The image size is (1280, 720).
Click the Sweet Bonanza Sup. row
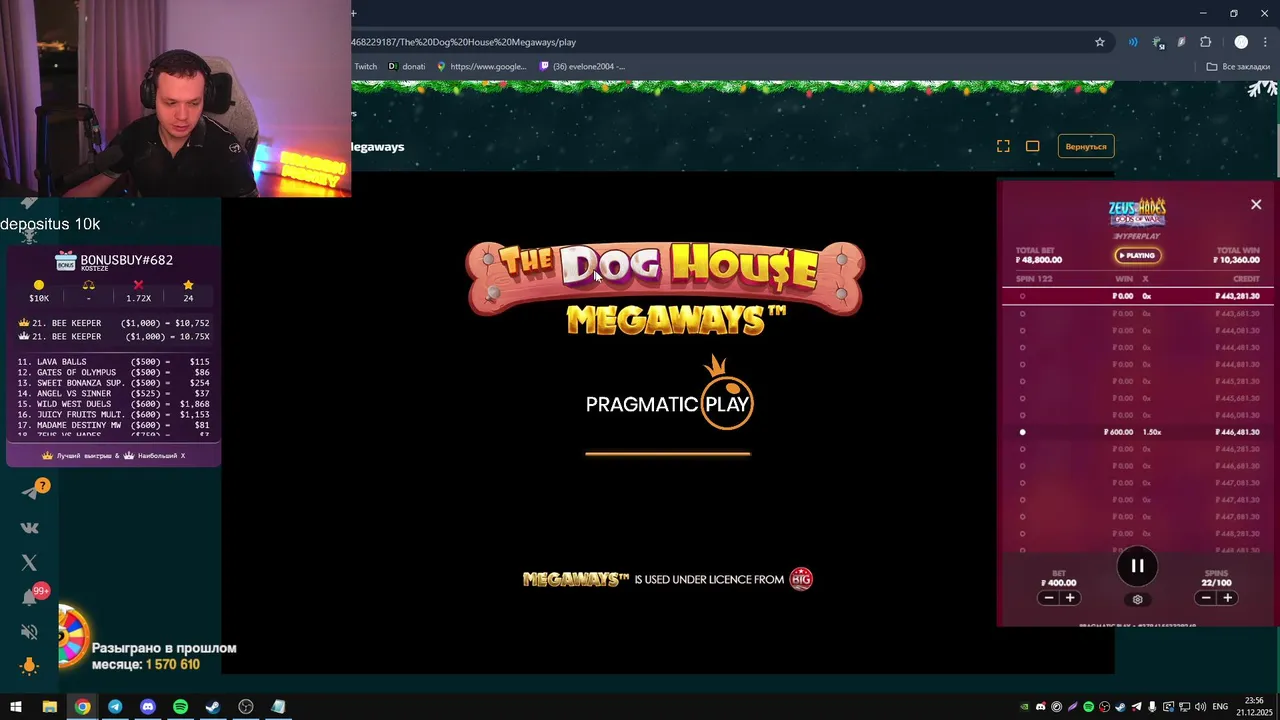pos(113,383)
